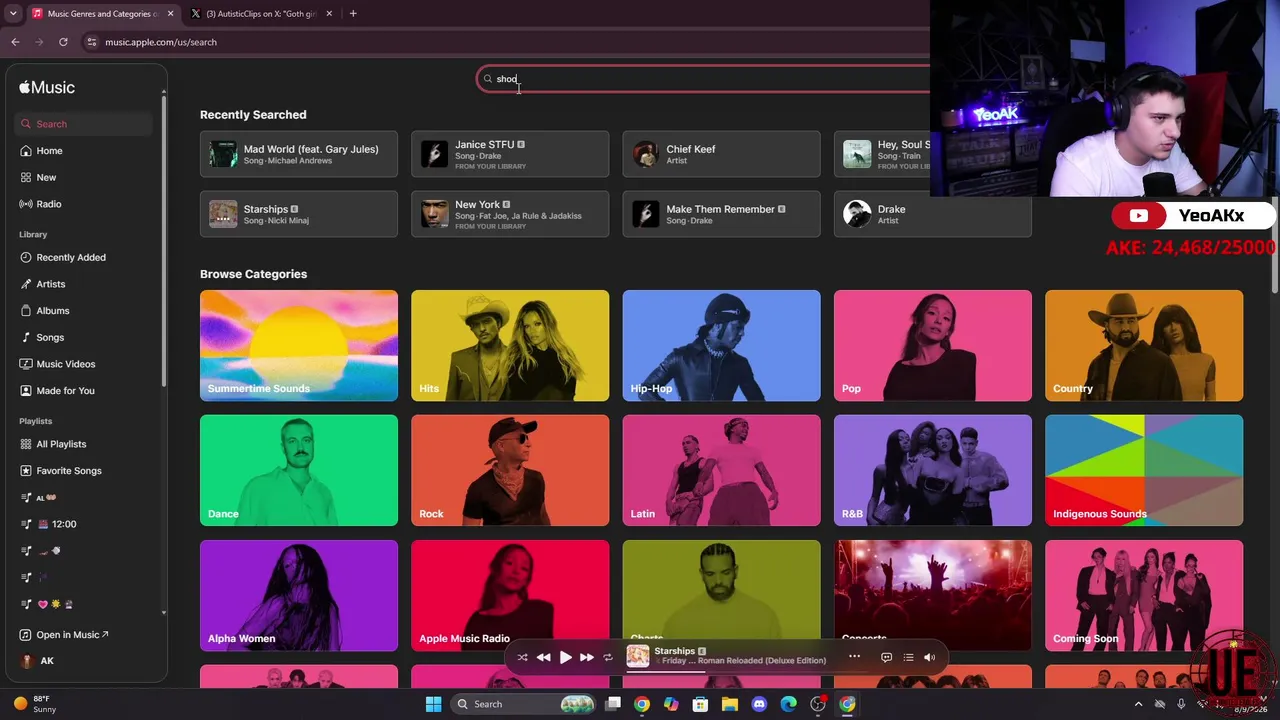Click the sidebar Search field

click(85, 124)
